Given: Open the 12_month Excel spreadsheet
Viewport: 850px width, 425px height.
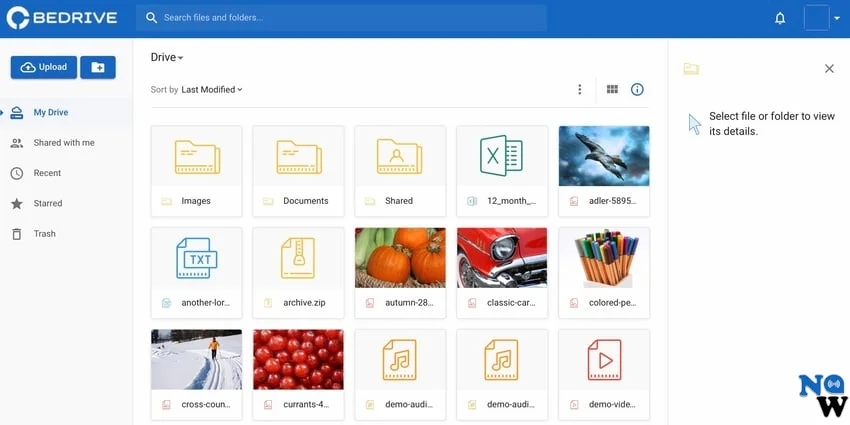Looking at the screenshot, I should click(502, 170).
